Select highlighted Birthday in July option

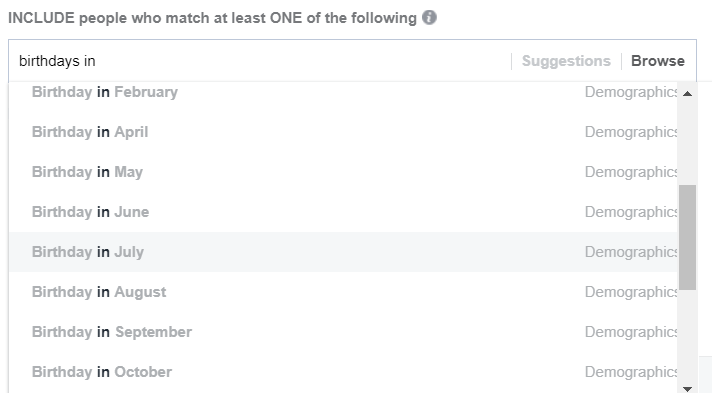pyautogui.click(x=343, y=252)
